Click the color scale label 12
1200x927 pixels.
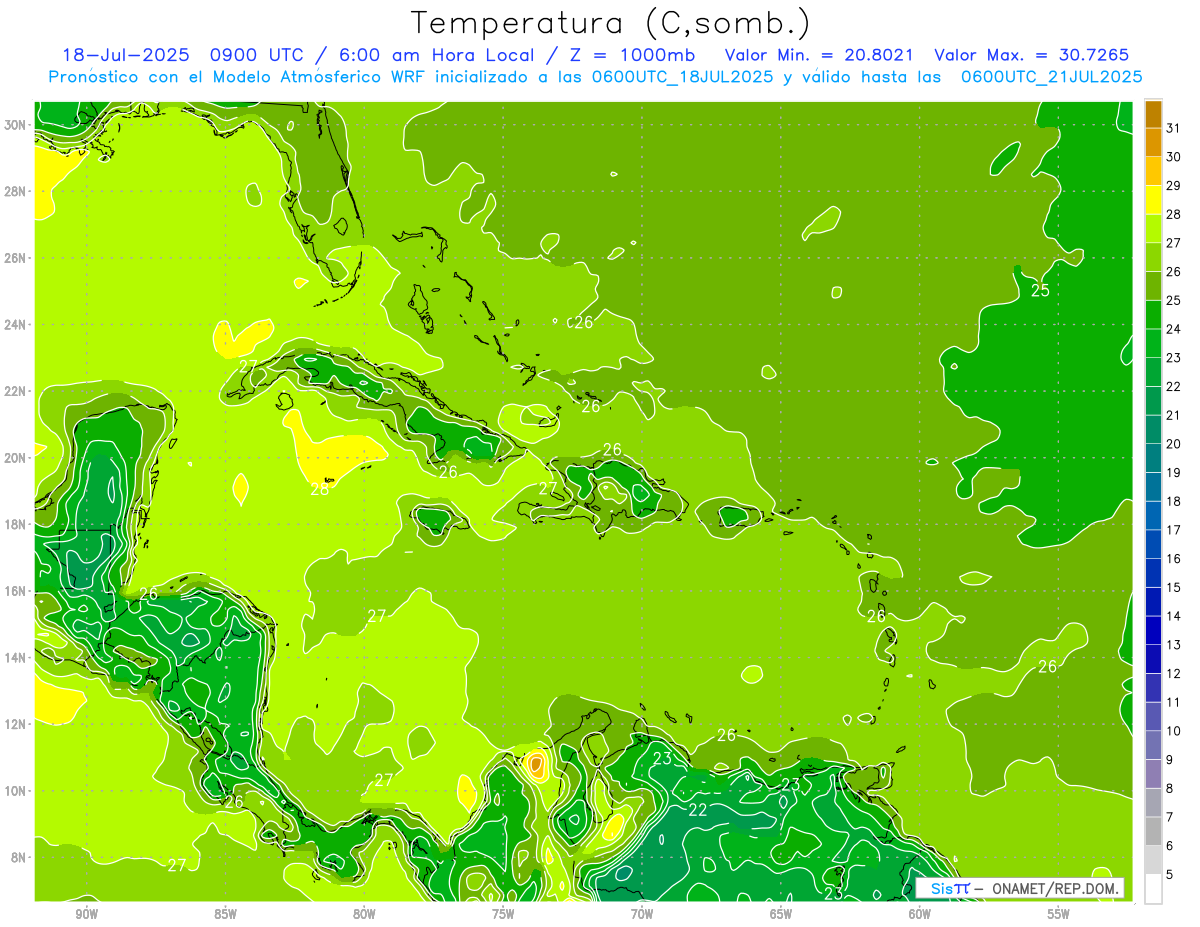1173,674
